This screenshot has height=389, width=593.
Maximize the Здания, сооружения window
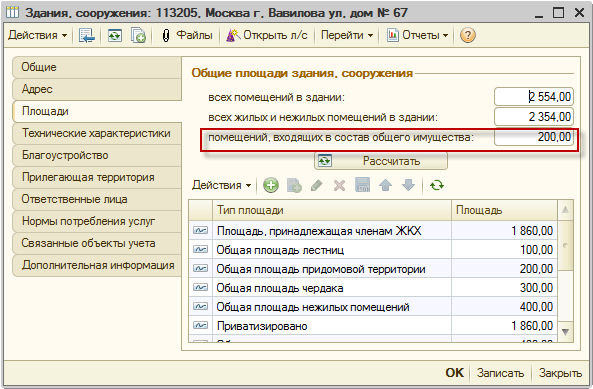558,13
